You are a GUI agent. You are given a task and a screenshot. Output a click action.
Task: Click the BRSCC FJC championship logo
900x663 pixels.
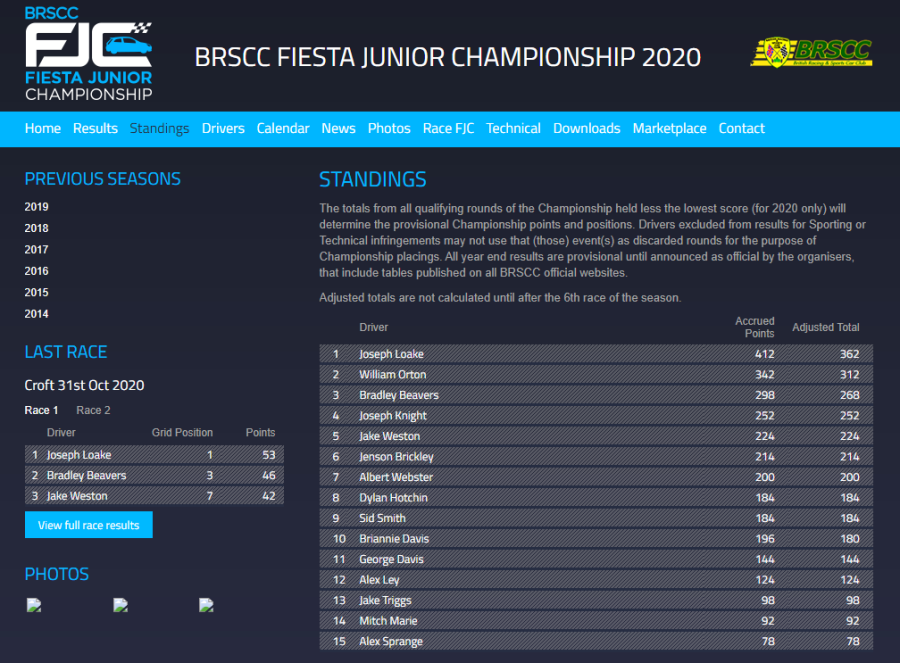(x=89, y=53)
